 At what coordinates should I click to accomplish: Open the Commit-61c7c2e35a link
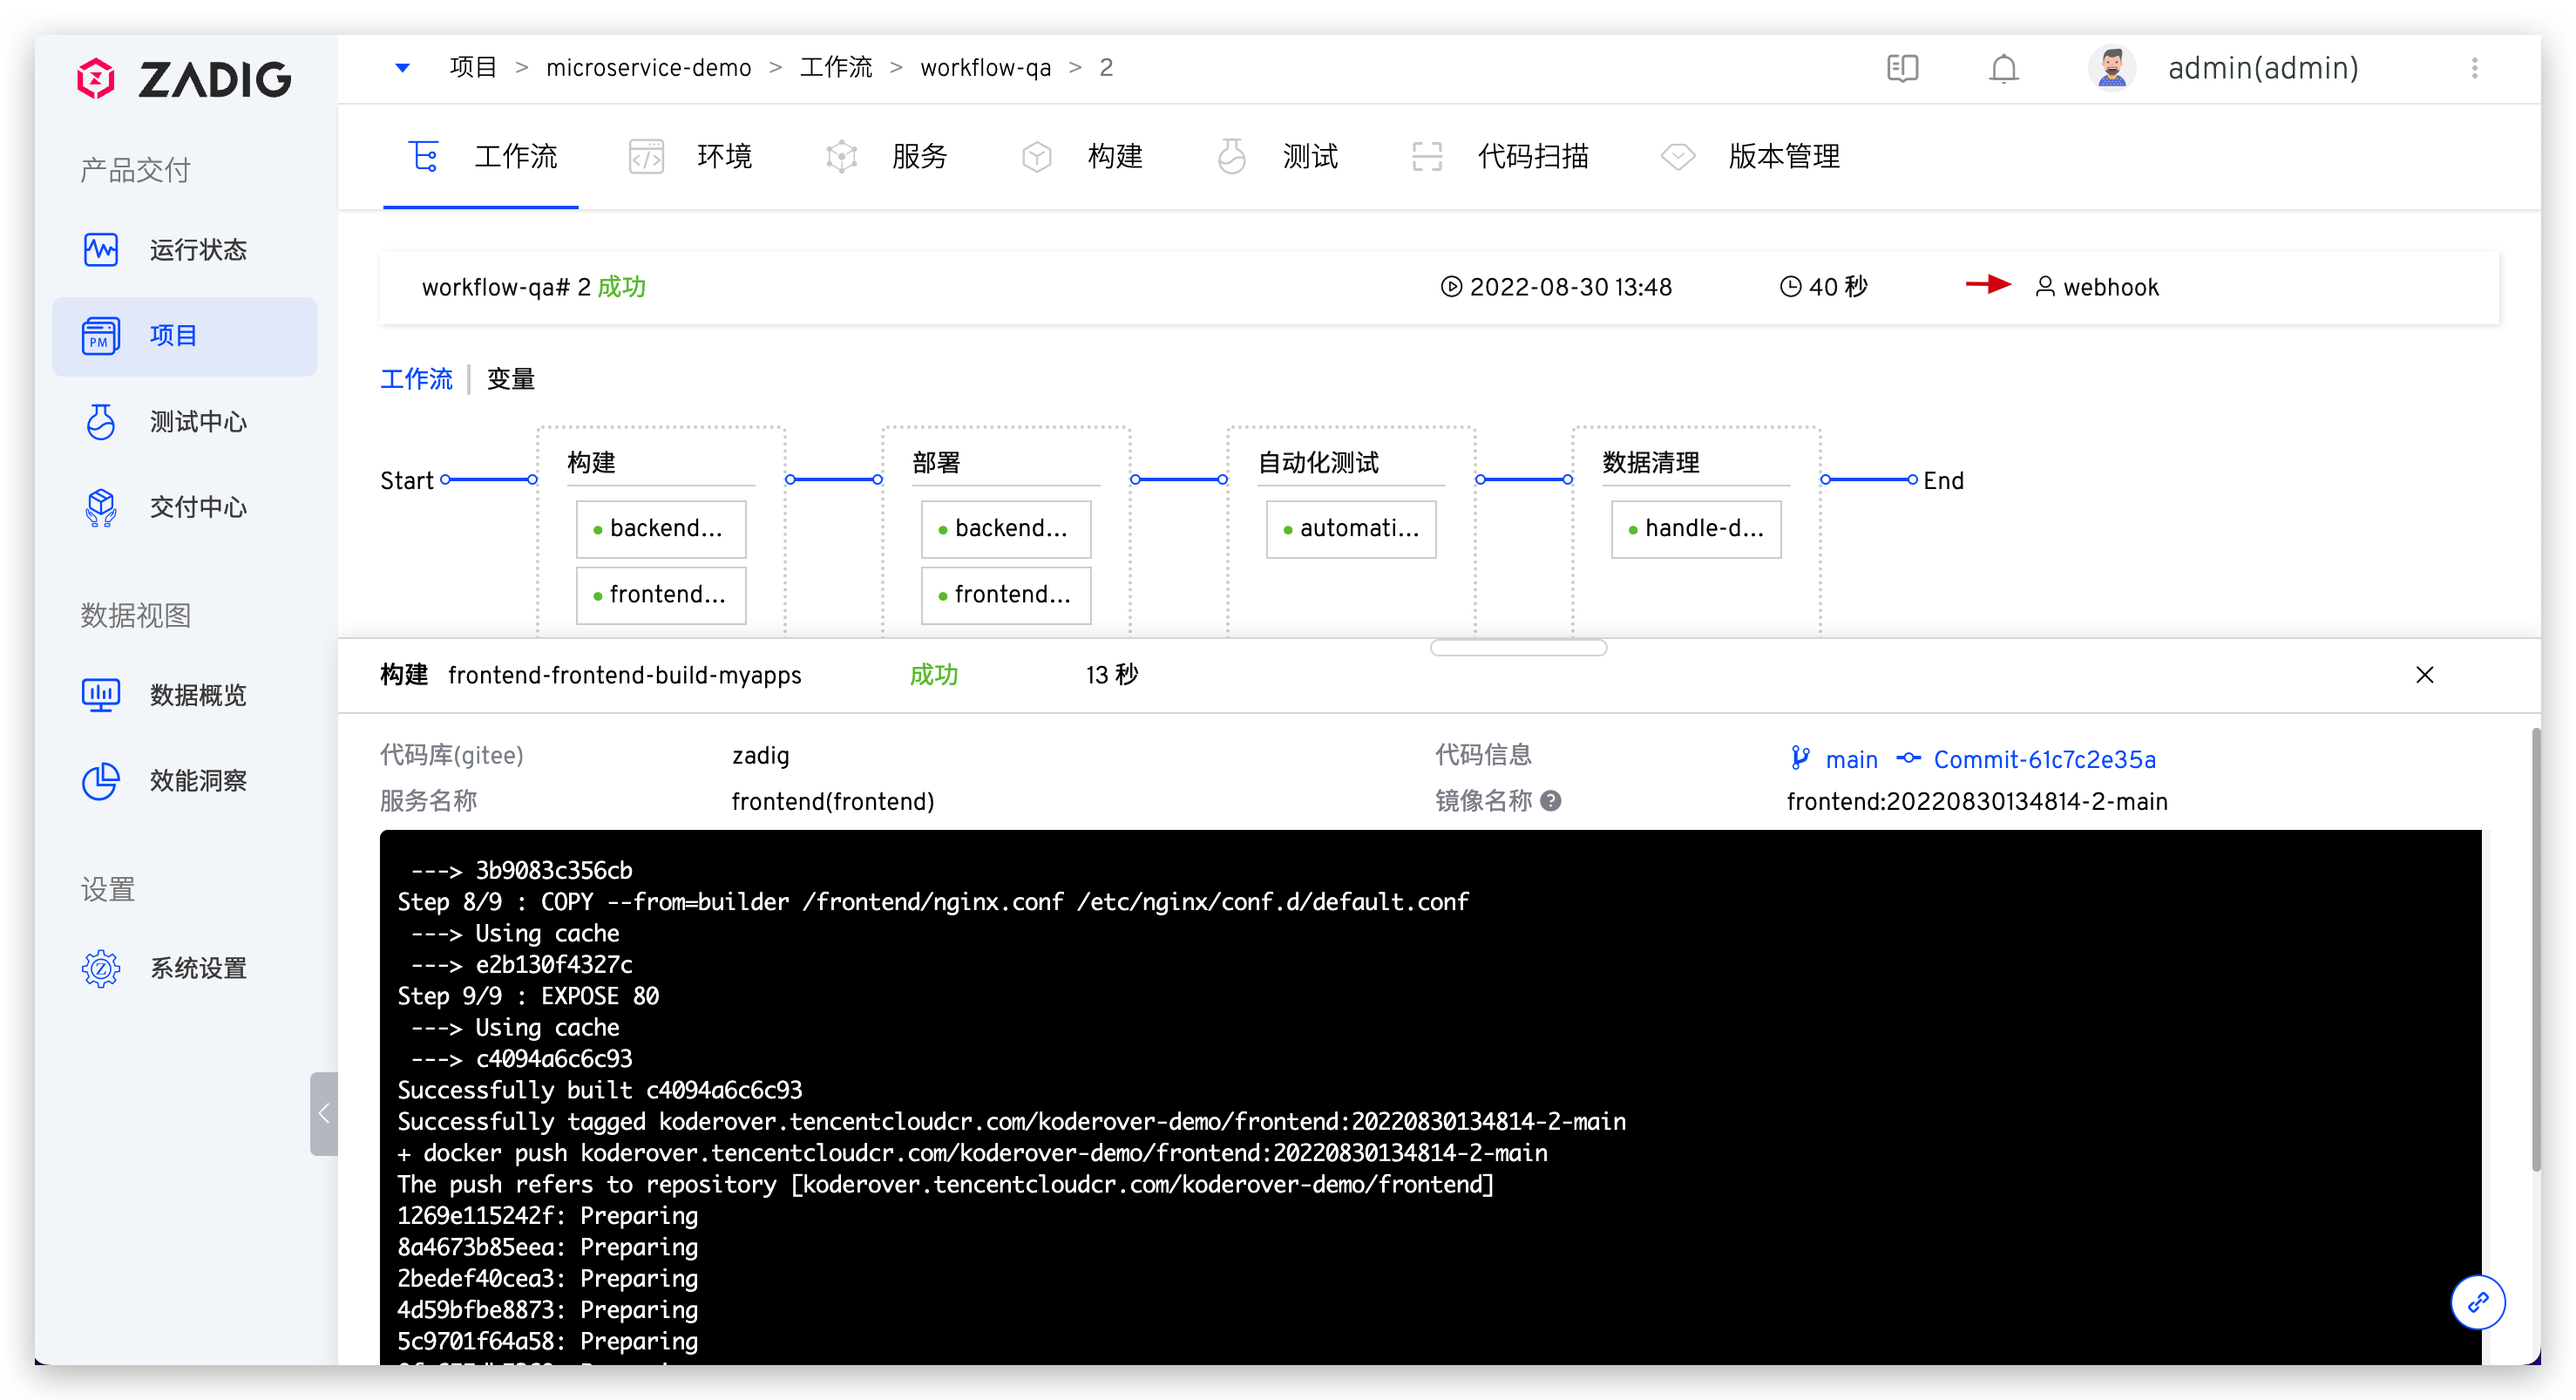click(2043, 760)
